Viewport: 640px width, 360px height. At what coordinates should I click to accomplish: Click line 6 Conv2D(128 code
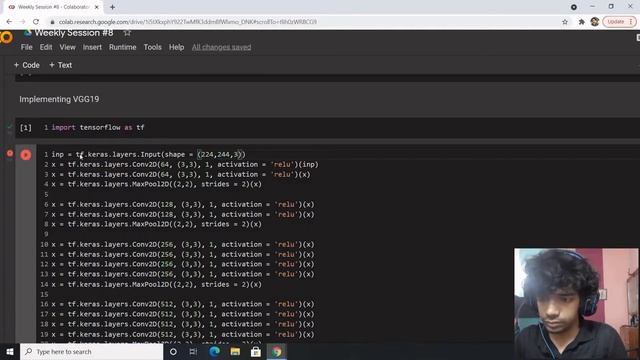point(183,204)
